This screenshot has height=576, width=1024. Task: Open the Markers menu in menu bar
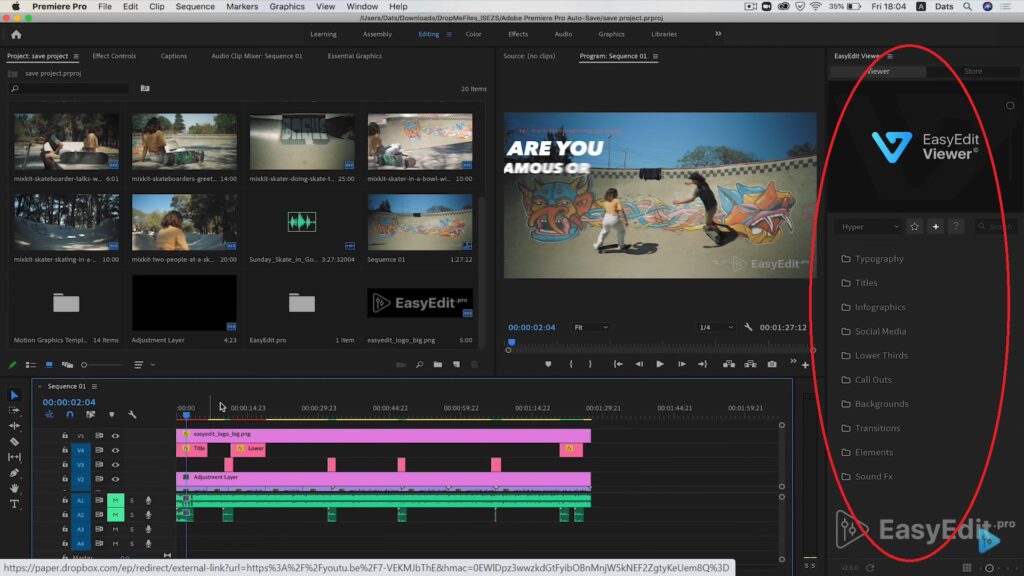point(242,7)
